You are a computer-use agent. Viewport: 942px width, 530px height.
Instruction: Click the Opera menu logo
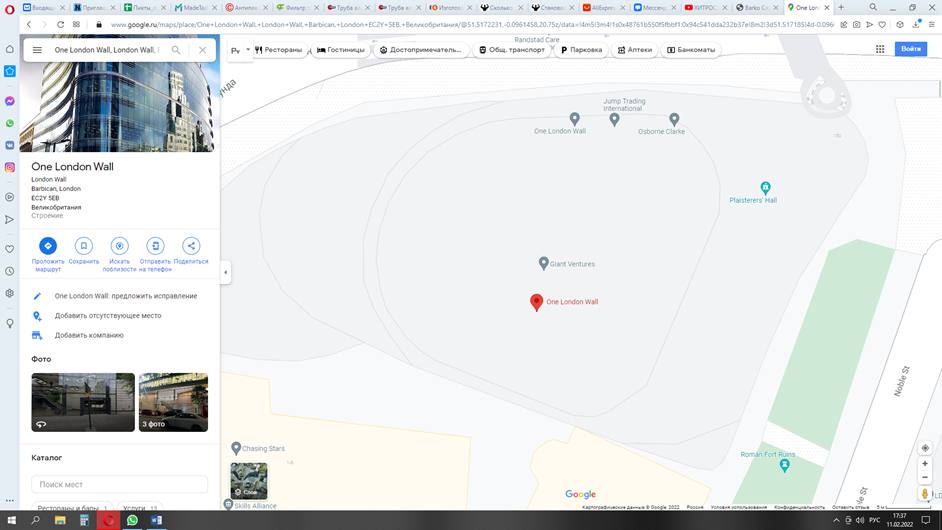[10, 8]
